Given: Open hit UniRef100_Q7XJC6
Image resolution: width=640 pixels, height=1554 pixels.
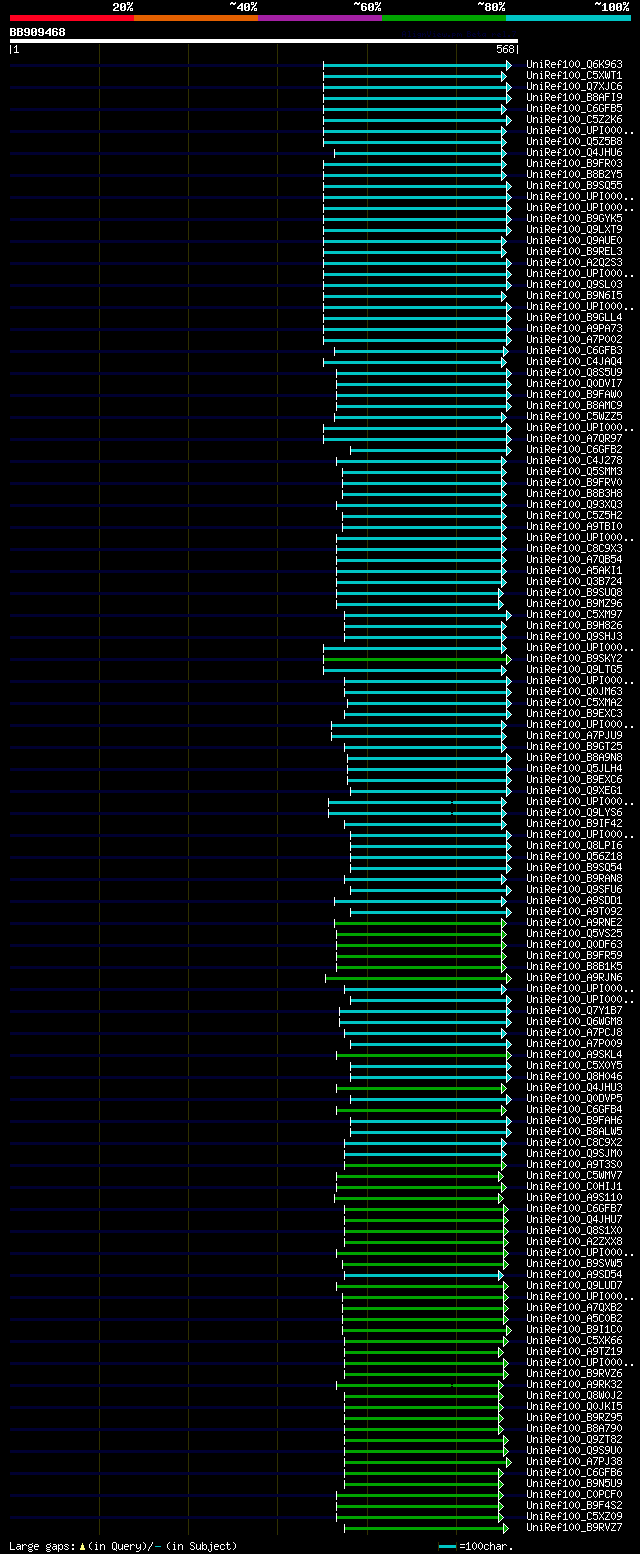Looking at the screenshot, I should (x=574, y=87).
